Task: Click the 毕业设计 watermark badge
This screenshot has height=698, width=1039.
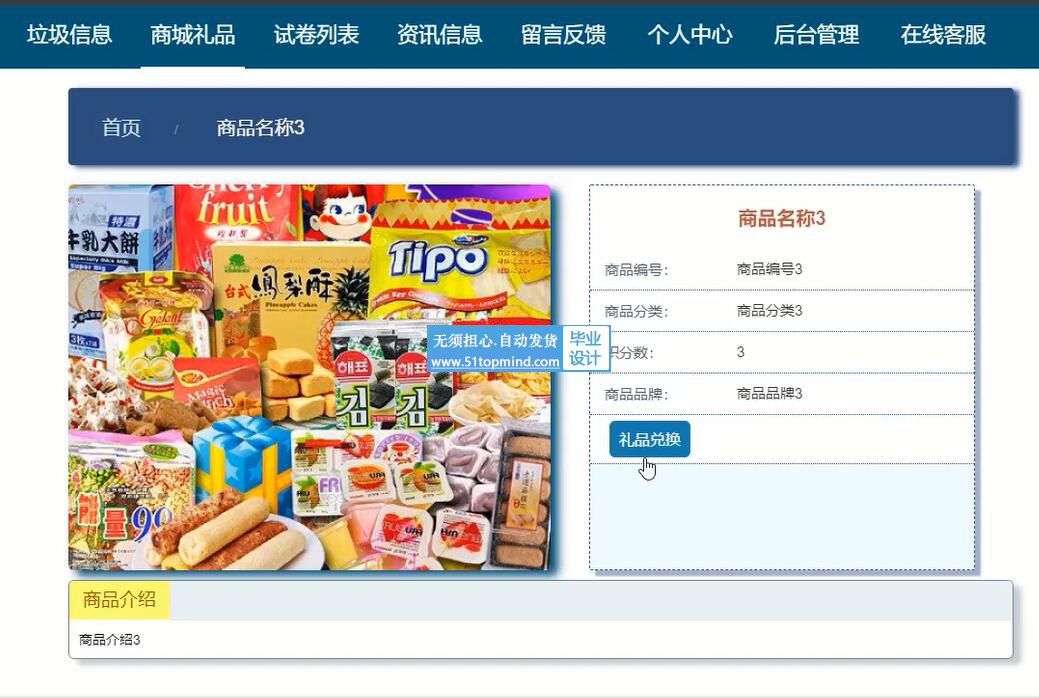Action: tap(585, 349)
